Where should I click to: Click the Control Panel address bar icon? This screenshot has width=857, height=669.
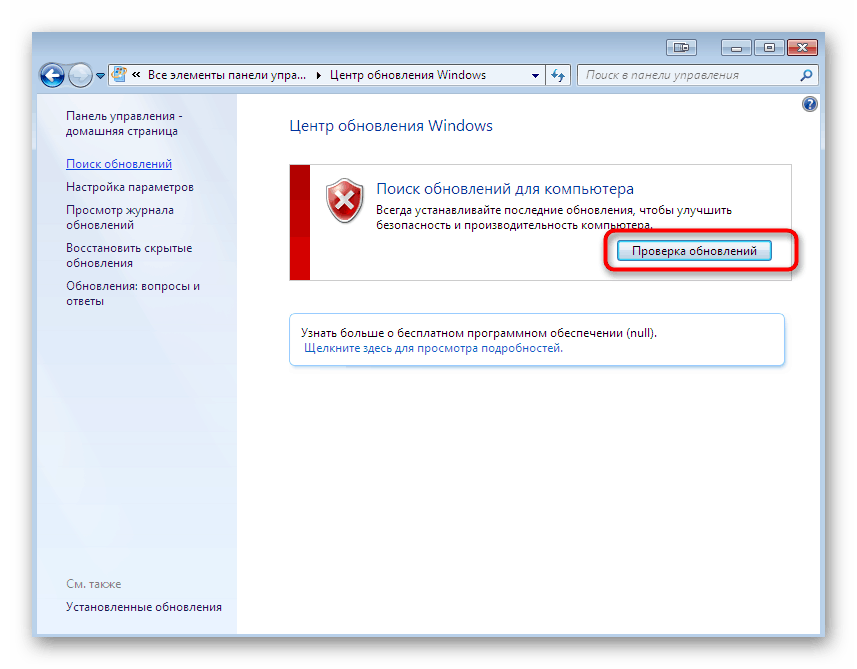[119, 75]
